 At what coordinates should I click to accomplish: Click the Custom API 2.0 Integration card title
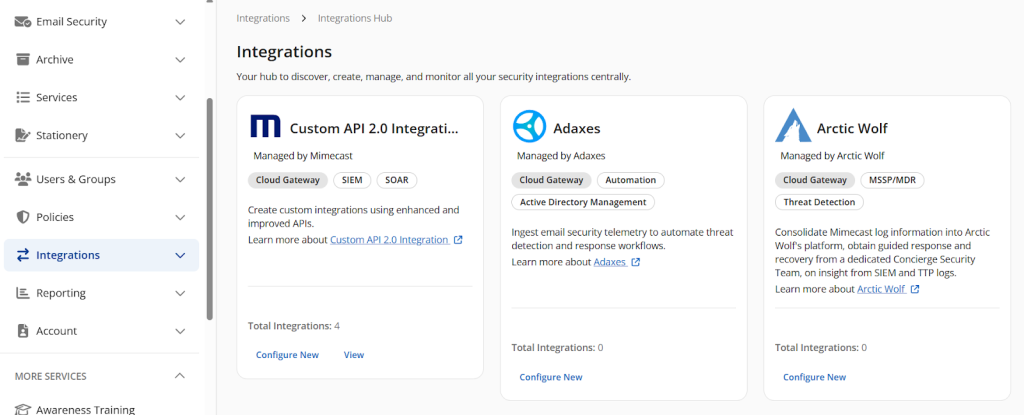pyautogui.click(x=374, y=129)
